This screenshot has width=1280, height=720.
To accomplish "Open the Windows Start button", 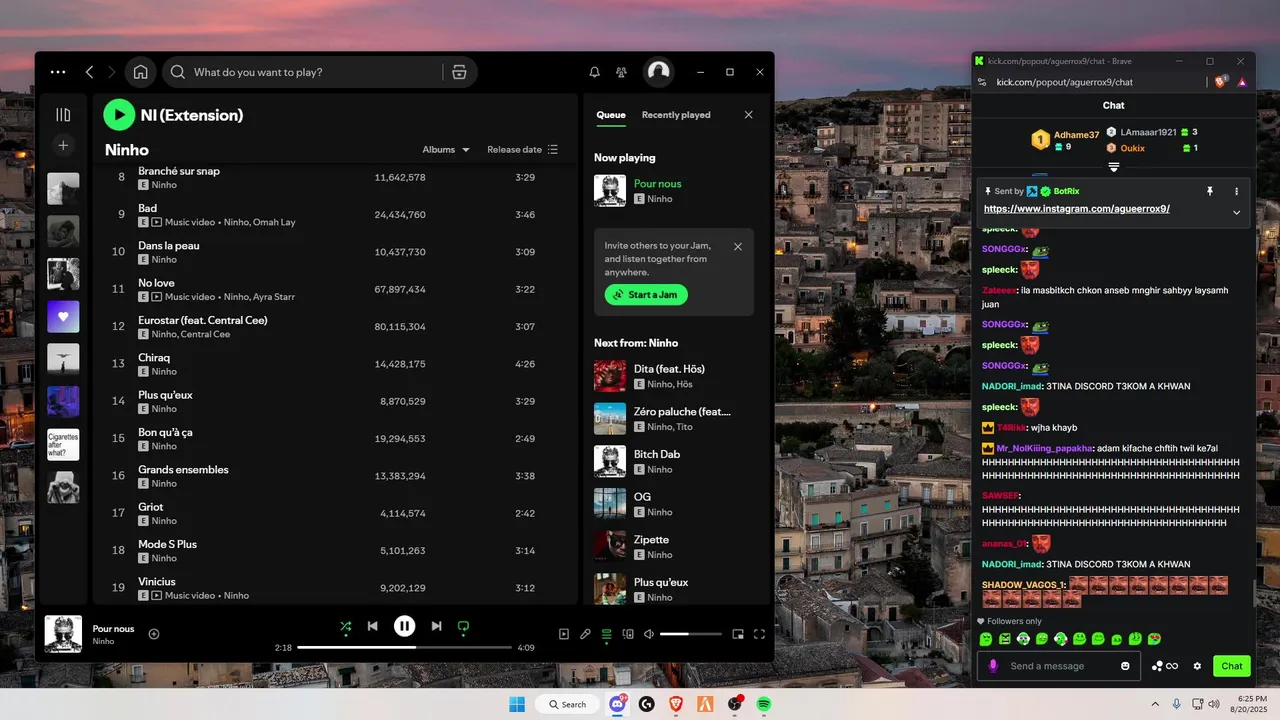I will pyautogui.click(x=517, y=704).
